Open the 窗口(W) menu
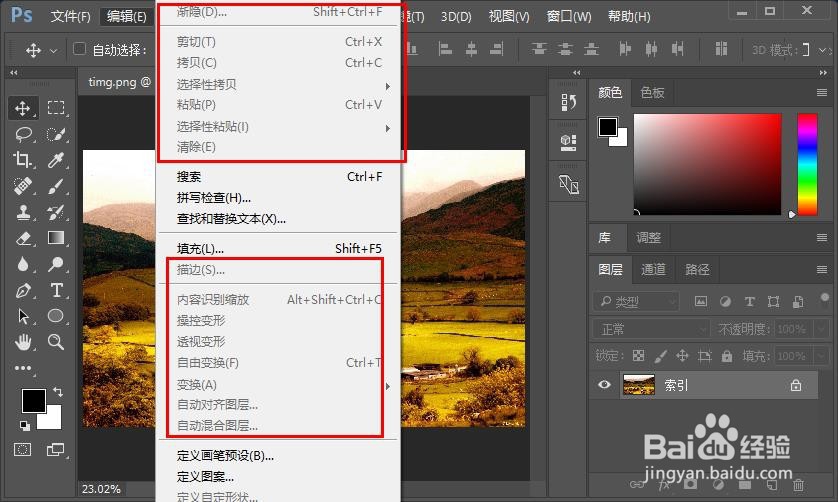The width and height of the screenshot is (838, 502). (x=569, y=17)
